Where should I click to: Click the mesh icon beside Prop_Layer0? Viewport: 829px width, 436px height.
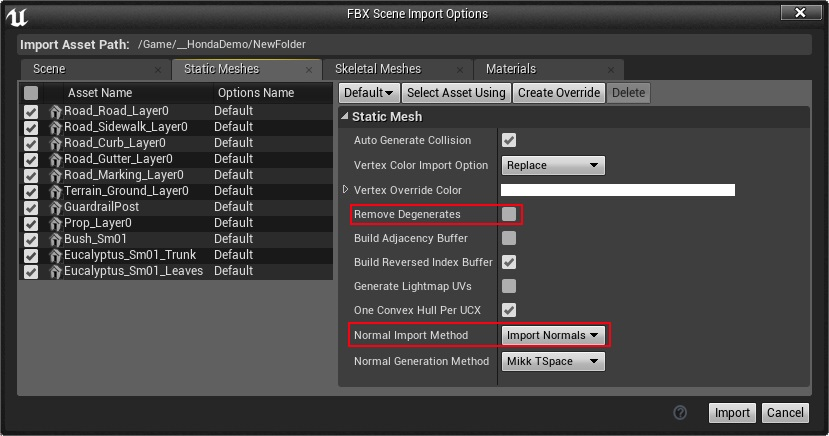(55, 223)
